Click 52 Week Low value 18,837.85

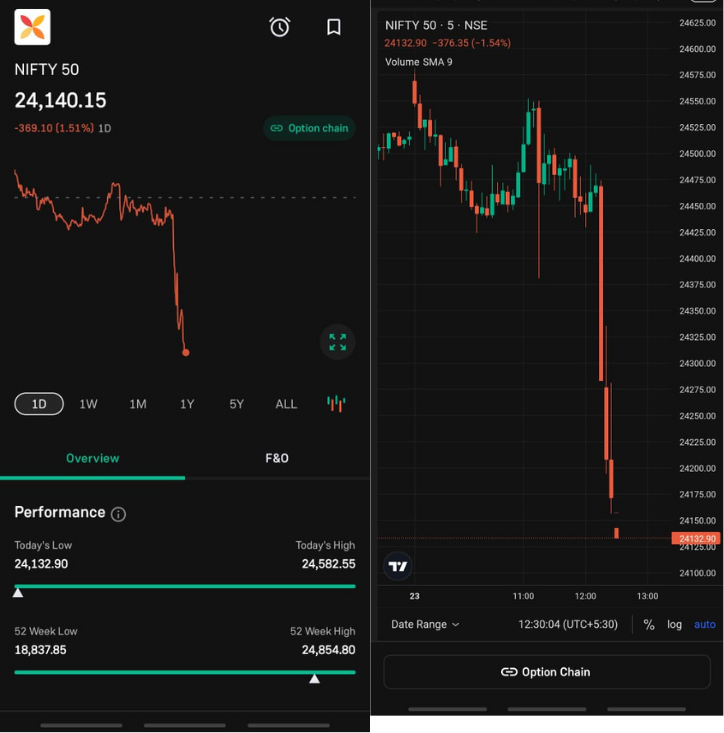pyautogui.click(x=40, y=650)
